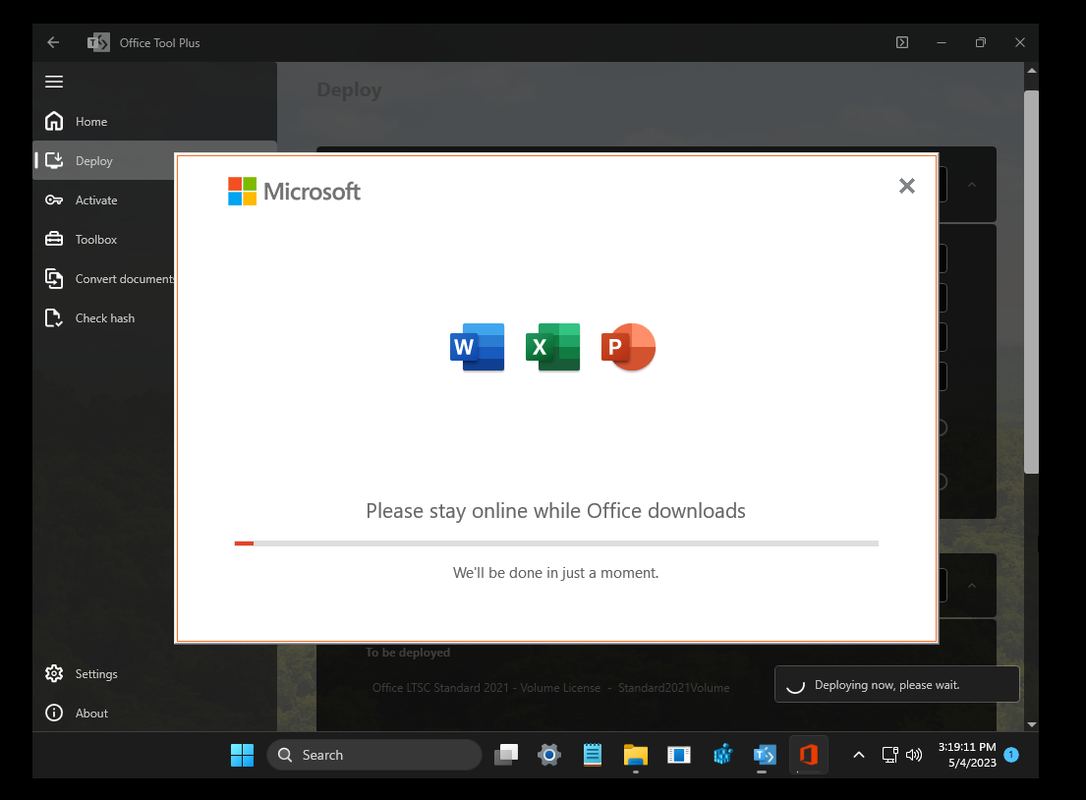Image resolution: width=1086 pixels, height=800 pixels.
Task: Click the Word icon in installer
Action: point(477,347)
